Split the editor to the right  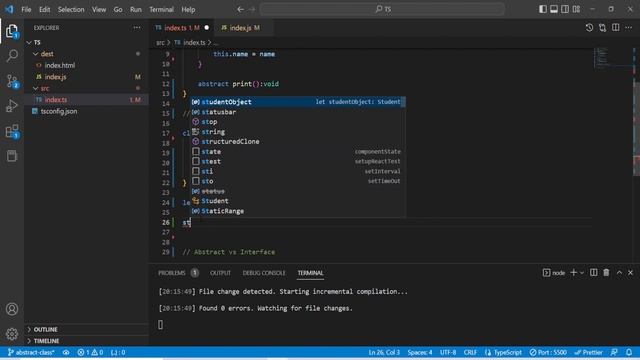pyautogui.click(x=616, y=28)
